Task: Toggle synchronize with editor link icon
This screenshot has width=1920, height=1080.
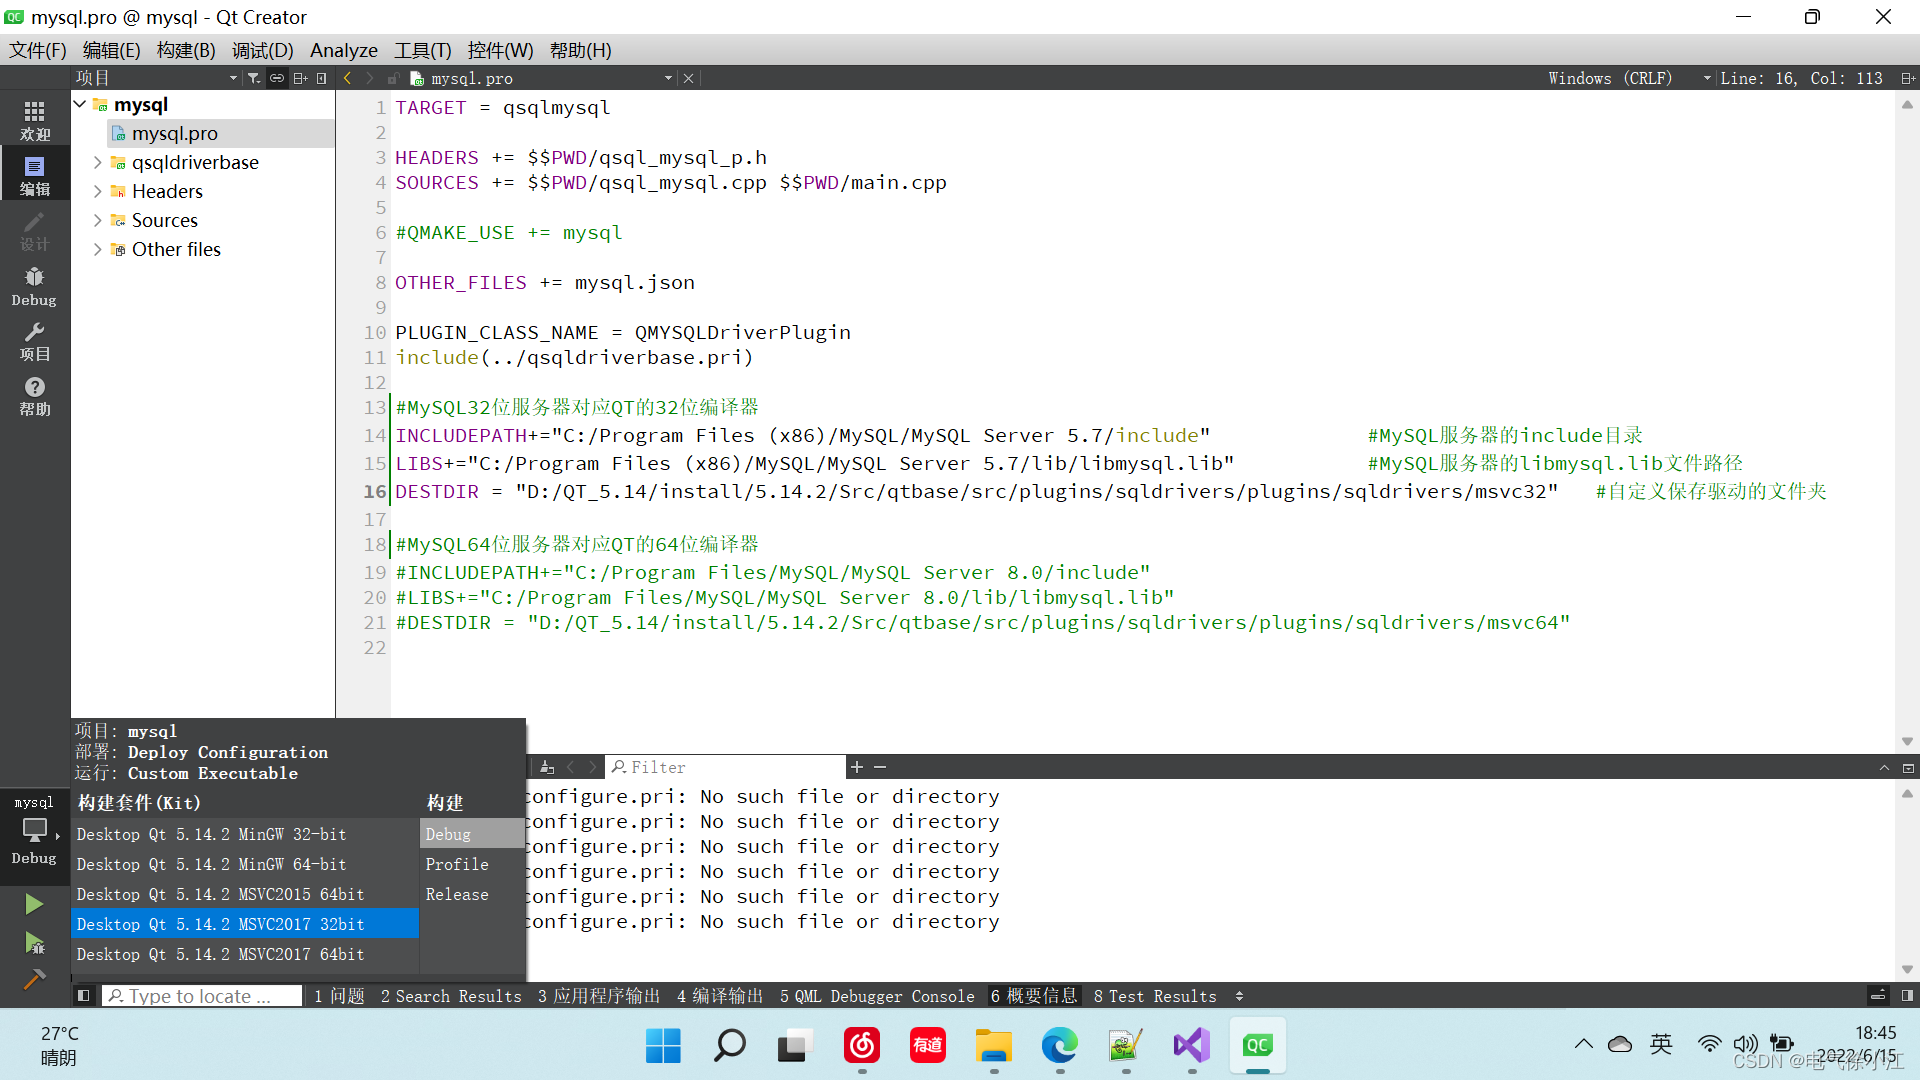Action: 277,78
